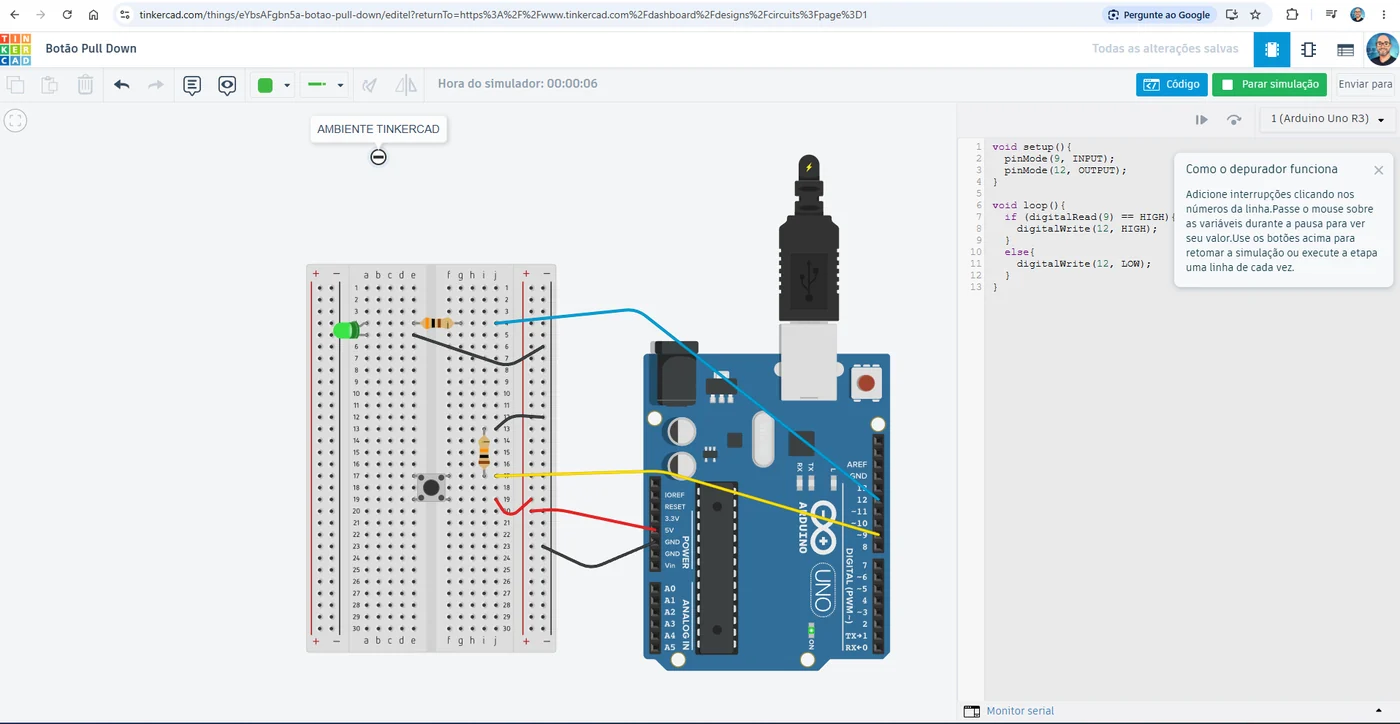Click the Delete trash icon
The height and width of the screenshot is (724, 1400).
click(85, 85)
